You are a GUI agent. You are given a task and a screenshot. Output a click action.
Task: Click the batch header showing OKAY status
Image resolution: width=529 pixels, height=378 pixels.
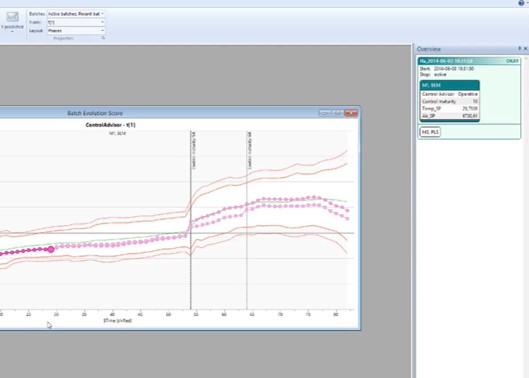469,61
